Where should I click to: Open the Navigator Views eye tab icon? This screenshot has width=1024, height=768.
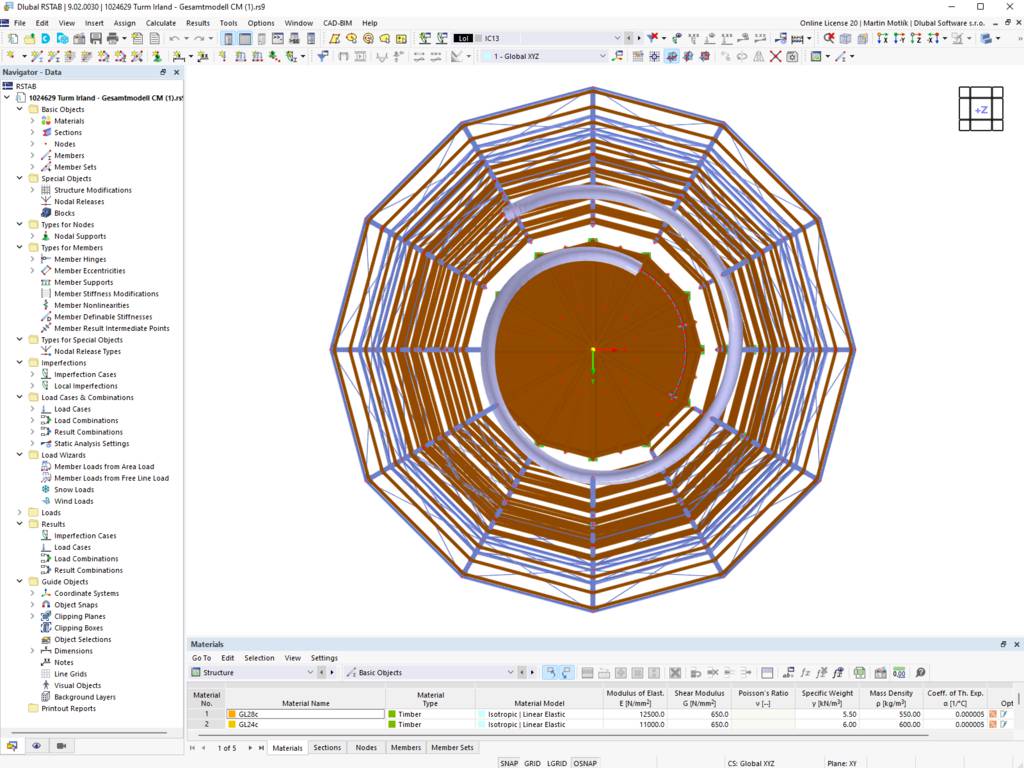click(x=37, y=745)
